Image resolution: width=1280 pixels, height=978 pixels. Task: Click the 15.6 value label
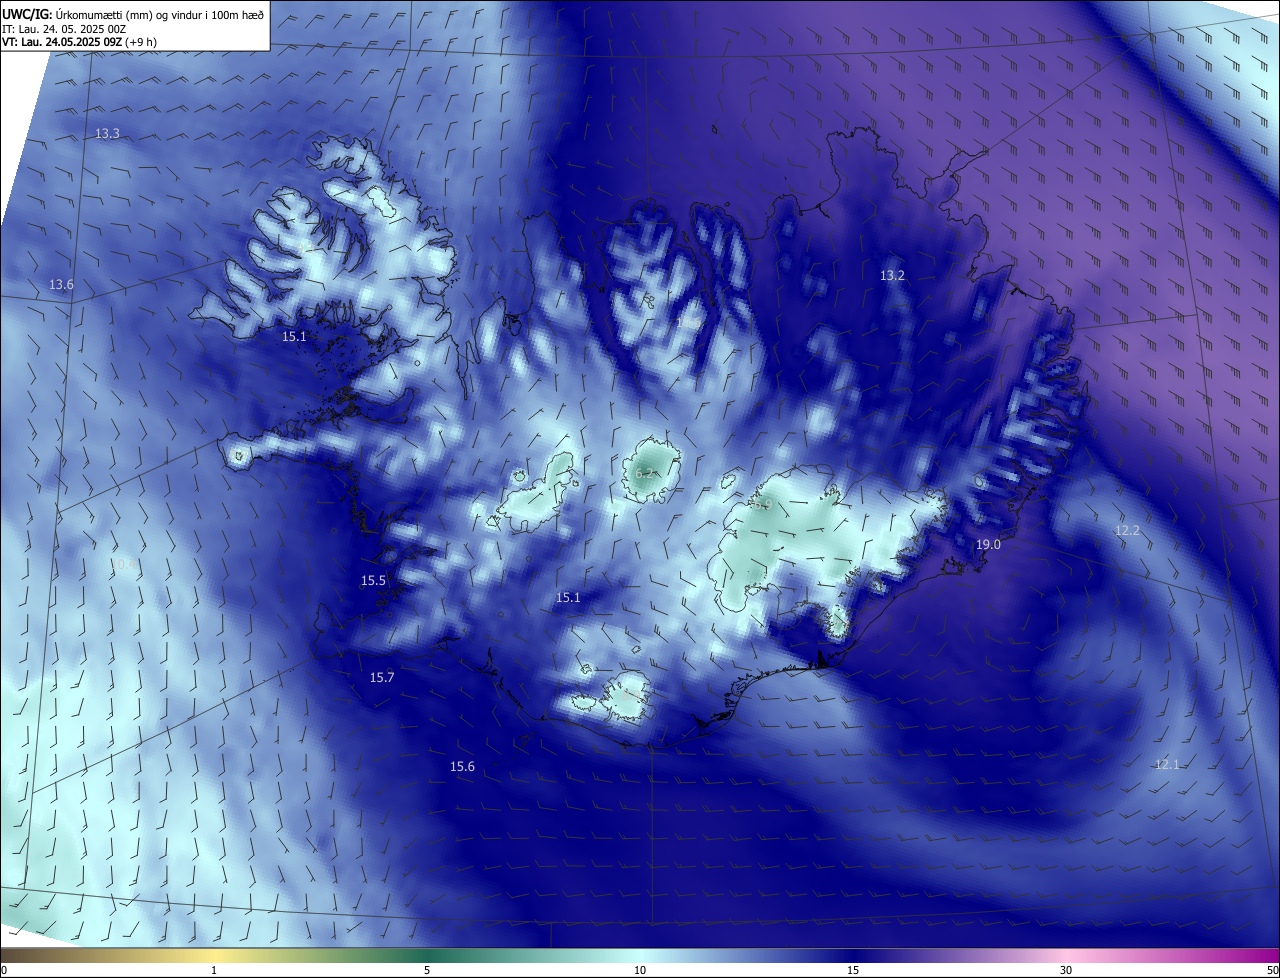coord(462,766)
